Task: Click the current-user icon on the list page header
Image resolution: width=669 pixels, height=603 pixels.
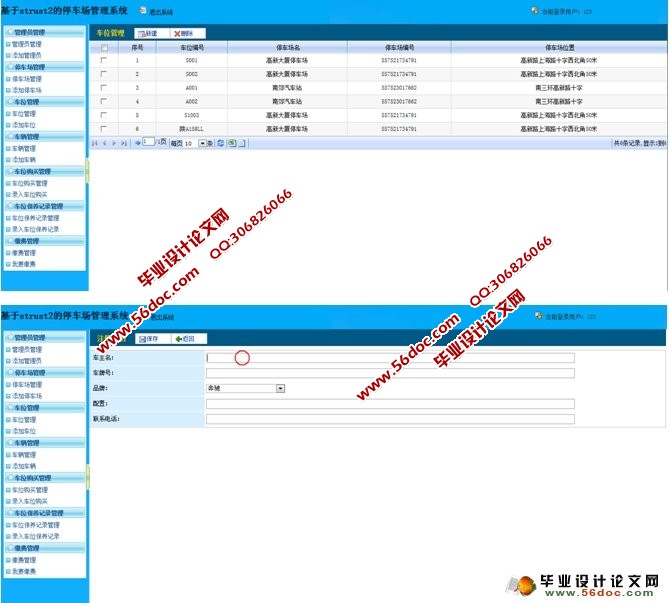Action: coord(535,10)
